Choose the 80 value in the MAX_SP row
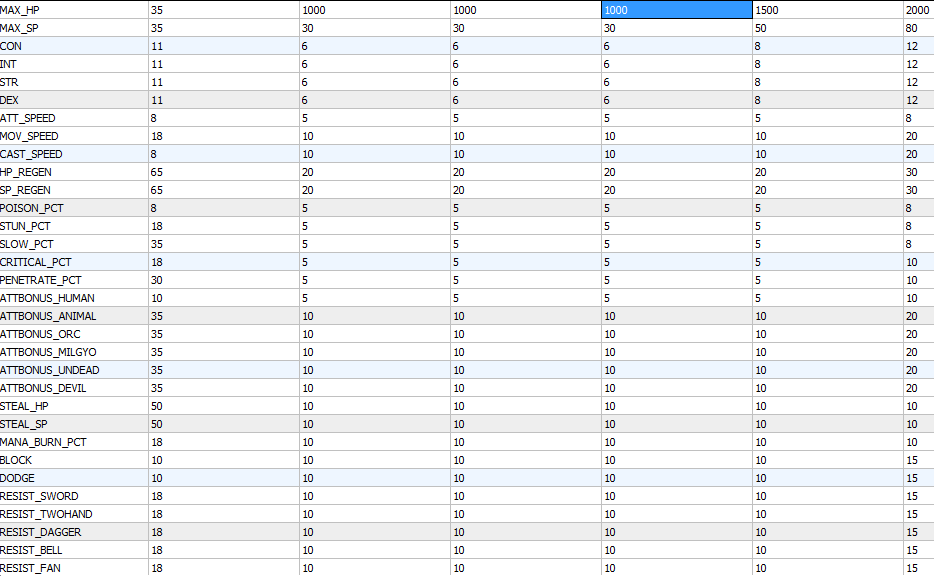 (911, 28)
